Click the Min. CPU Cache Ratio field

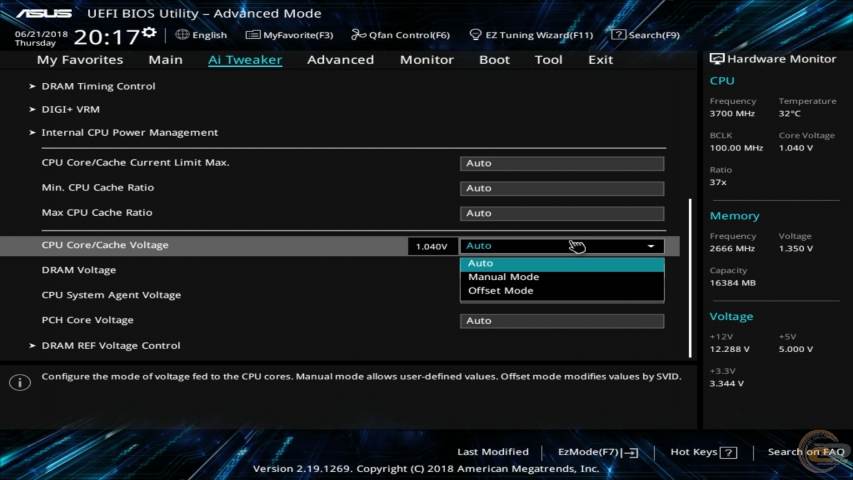[x=562, y=188]
